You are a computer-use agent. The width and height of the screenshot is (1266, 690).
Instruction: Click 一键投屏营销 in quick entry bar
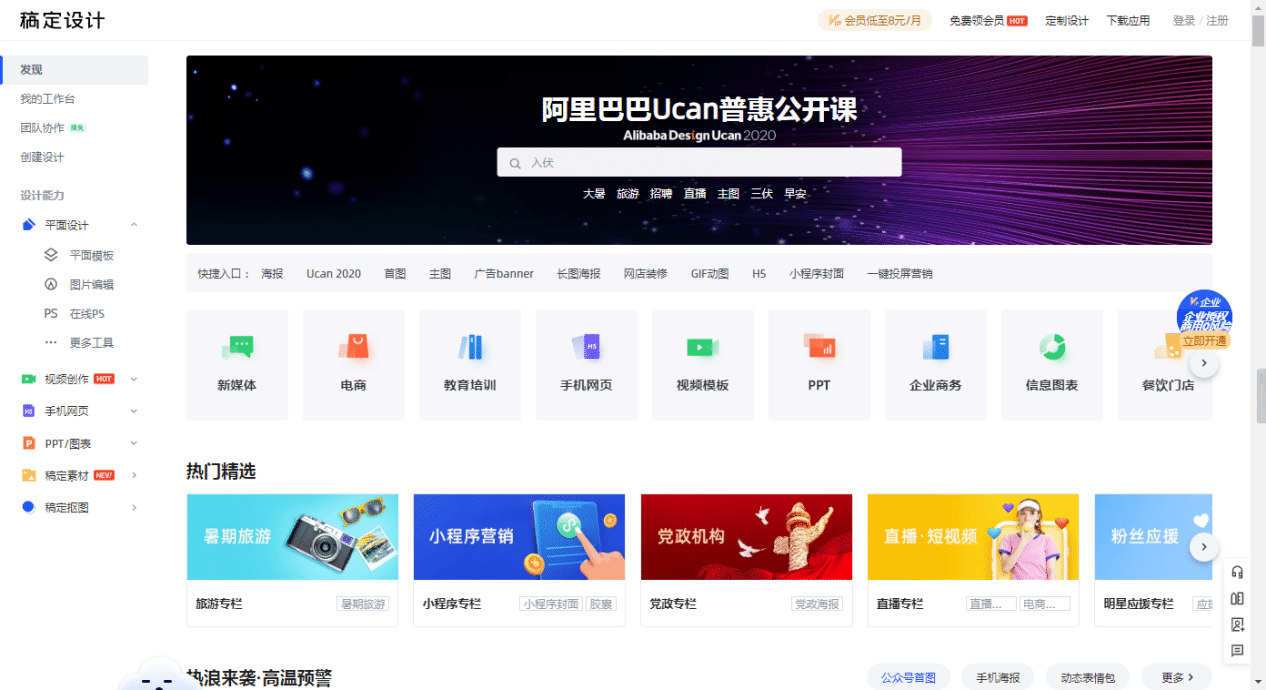tap(900, 273)
